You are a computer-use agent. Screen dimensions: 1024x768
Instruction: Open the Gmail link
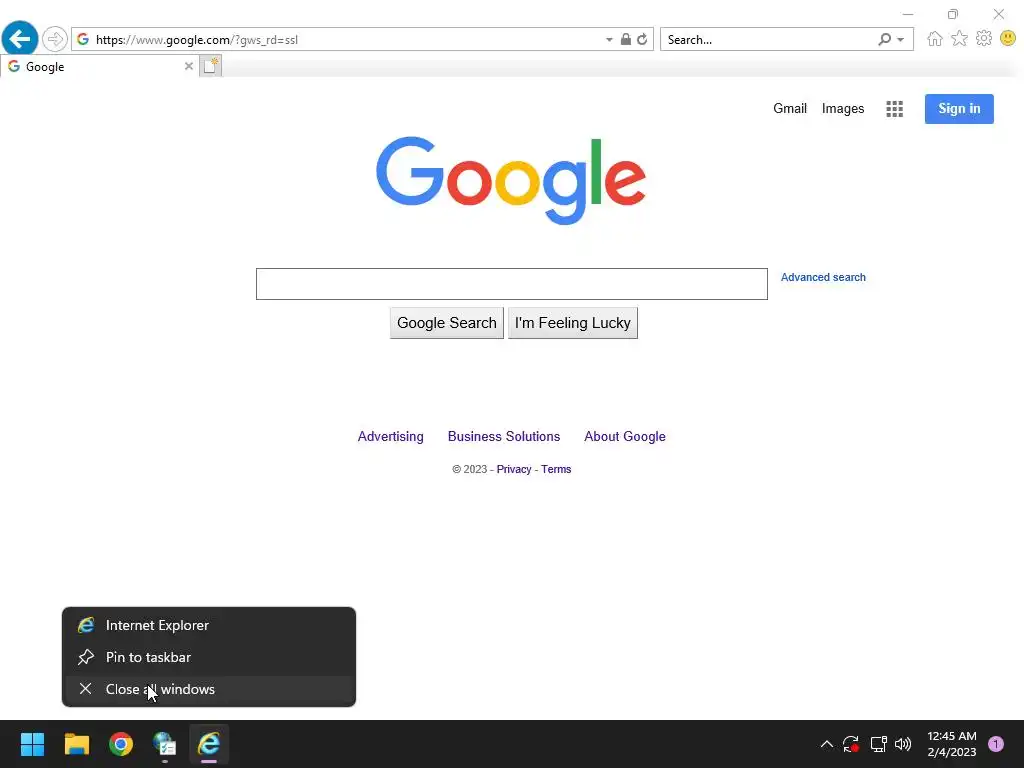790,108
